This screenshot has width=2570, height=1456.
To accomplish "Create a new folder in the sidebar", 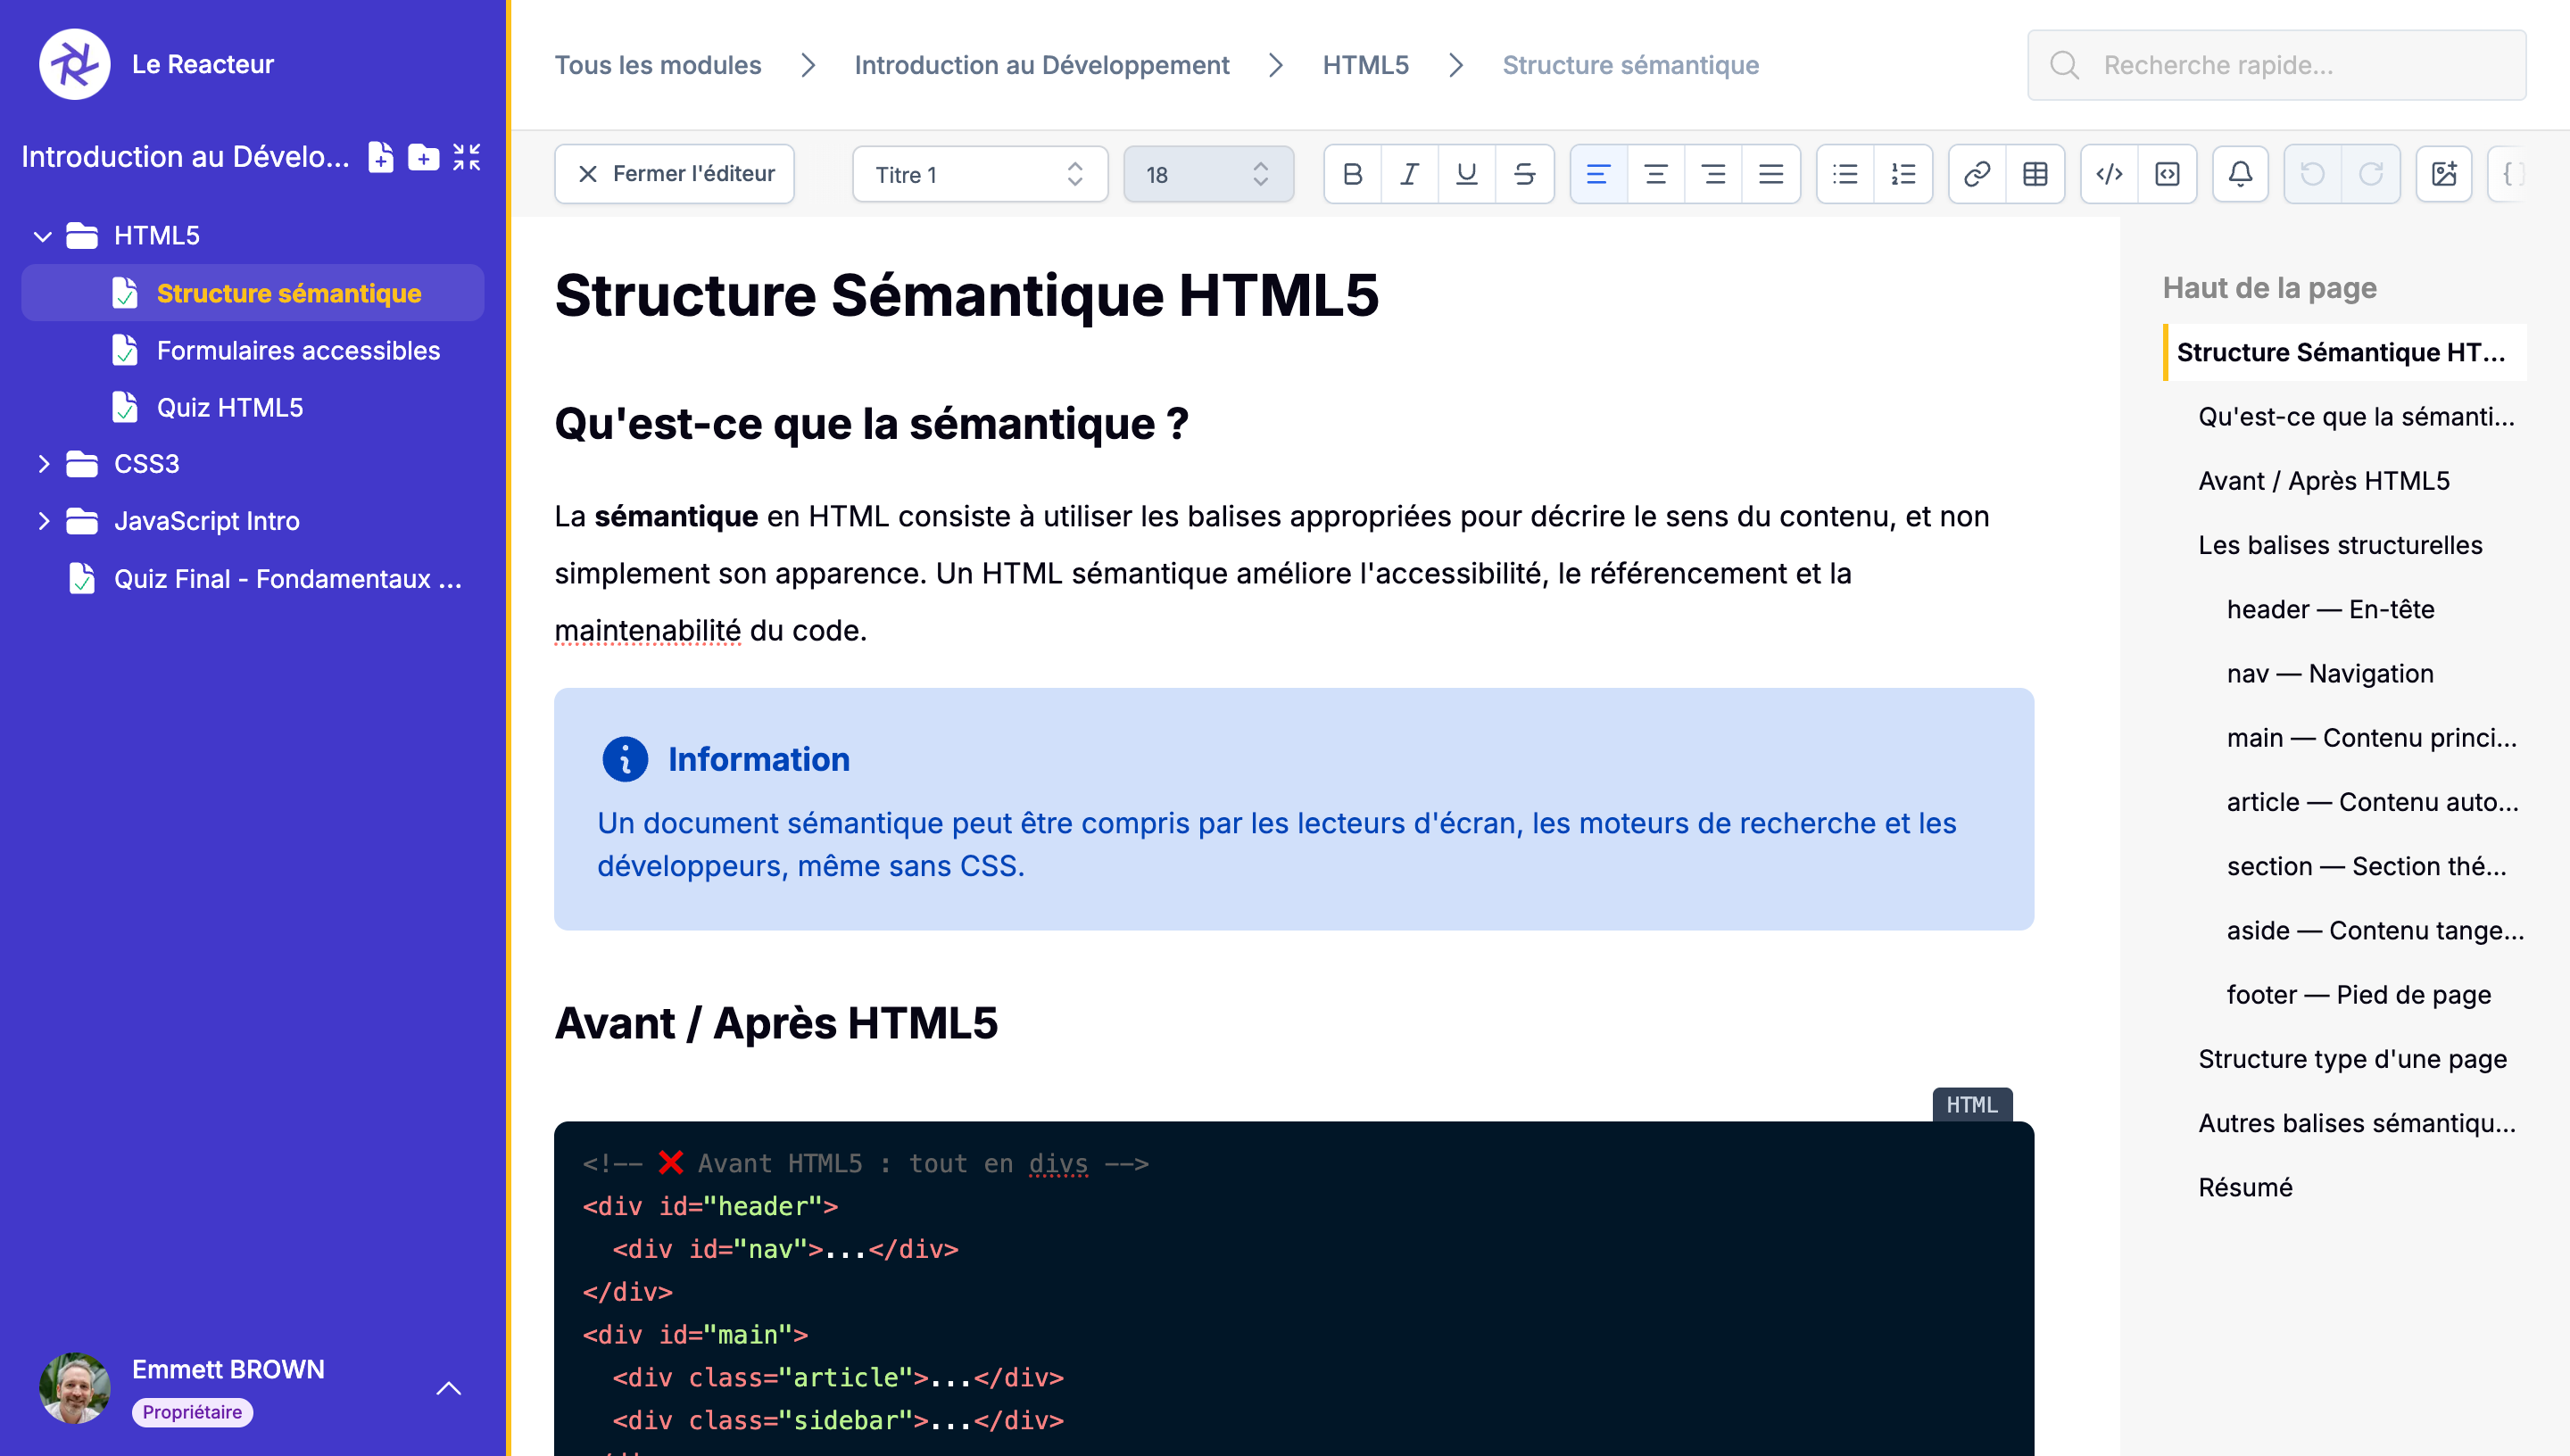I will tap(423, 157).
